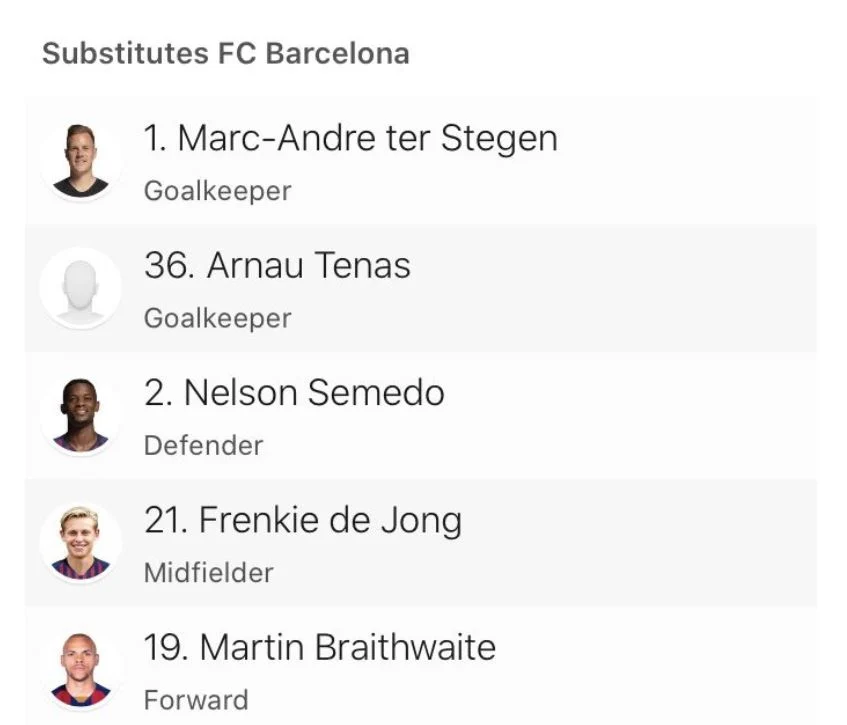Click the word Substitutes in header
Viewport: 847px width, 725px height.
click(125, 53)
